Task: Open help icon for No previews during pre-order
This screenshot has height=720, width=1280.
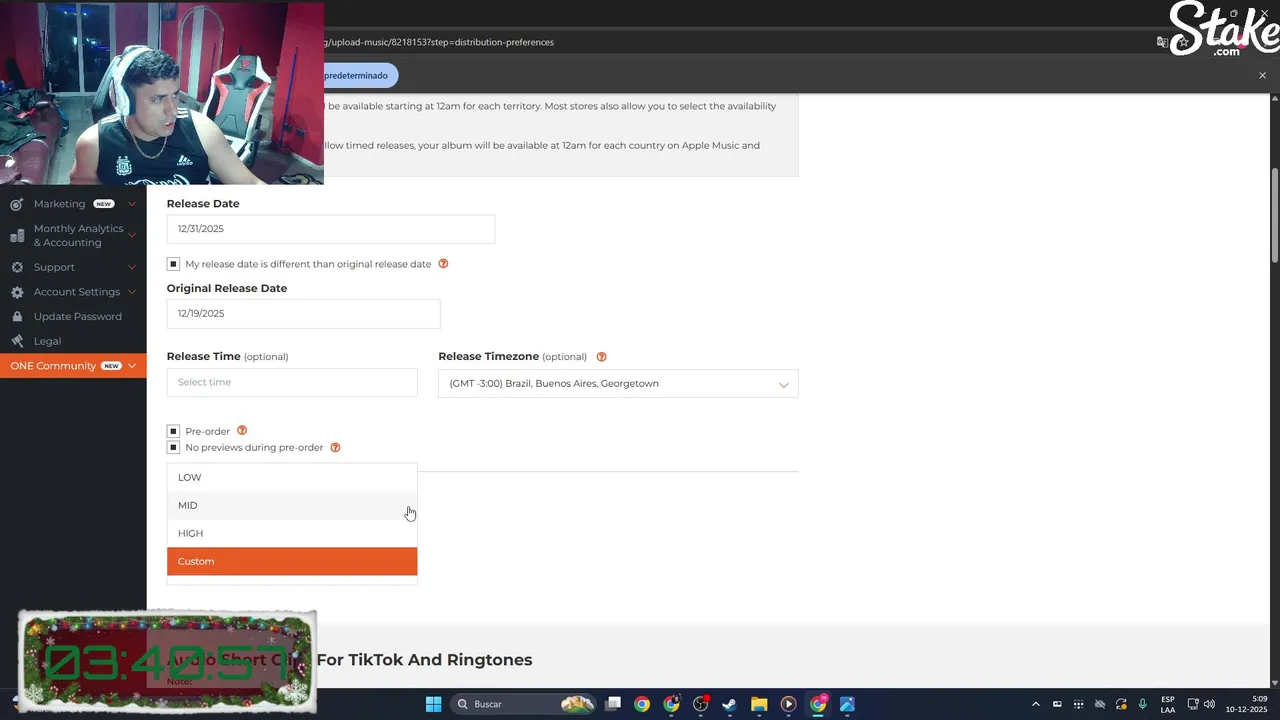Action: tap(335, 448)
